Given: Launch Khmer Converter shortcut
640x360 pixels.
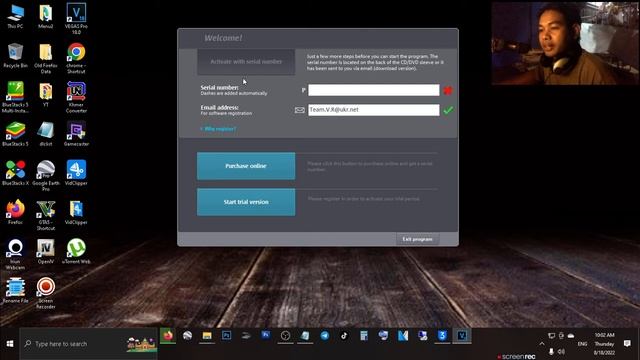Looking at the screenshot, I should point(76,97).
